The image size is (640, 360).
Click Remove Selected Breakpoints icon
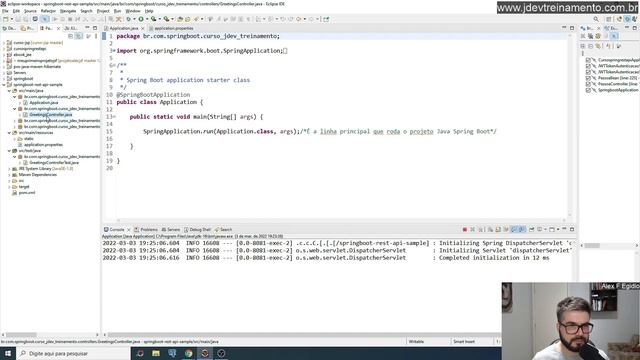coord(583,36)
